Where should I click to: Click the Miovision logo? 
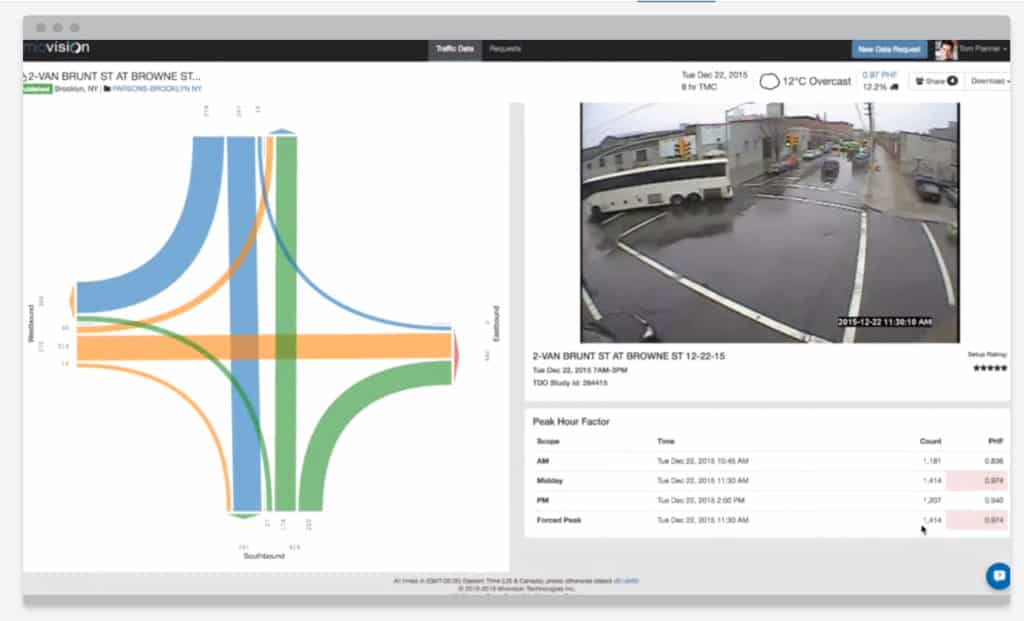[x=57, y=48]
